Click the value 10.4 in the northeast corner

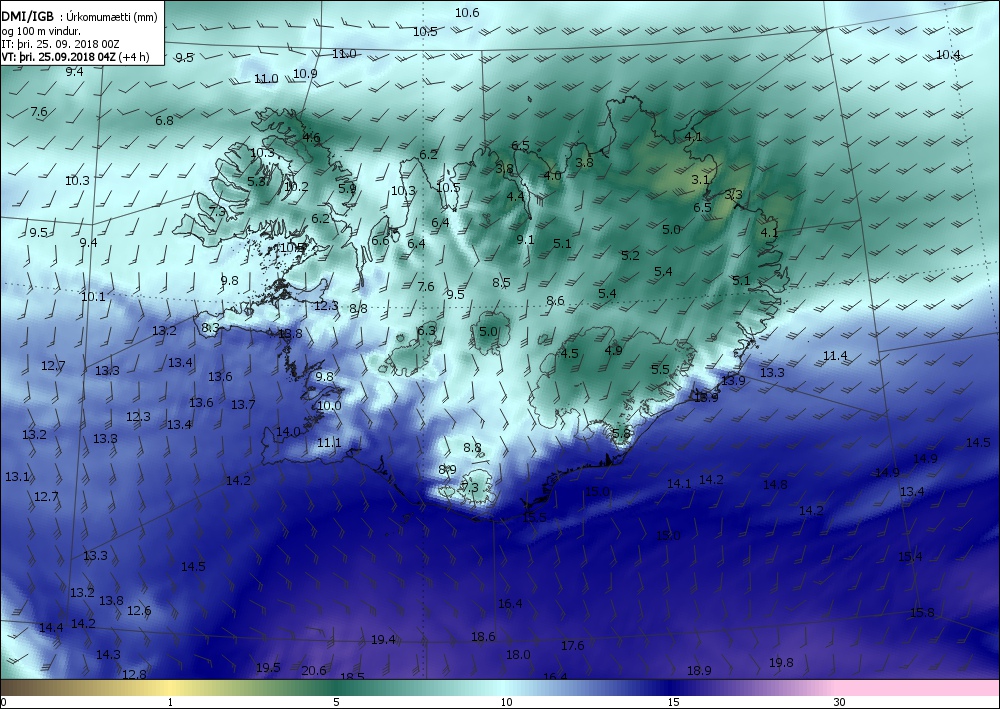[x=948, y=54]
